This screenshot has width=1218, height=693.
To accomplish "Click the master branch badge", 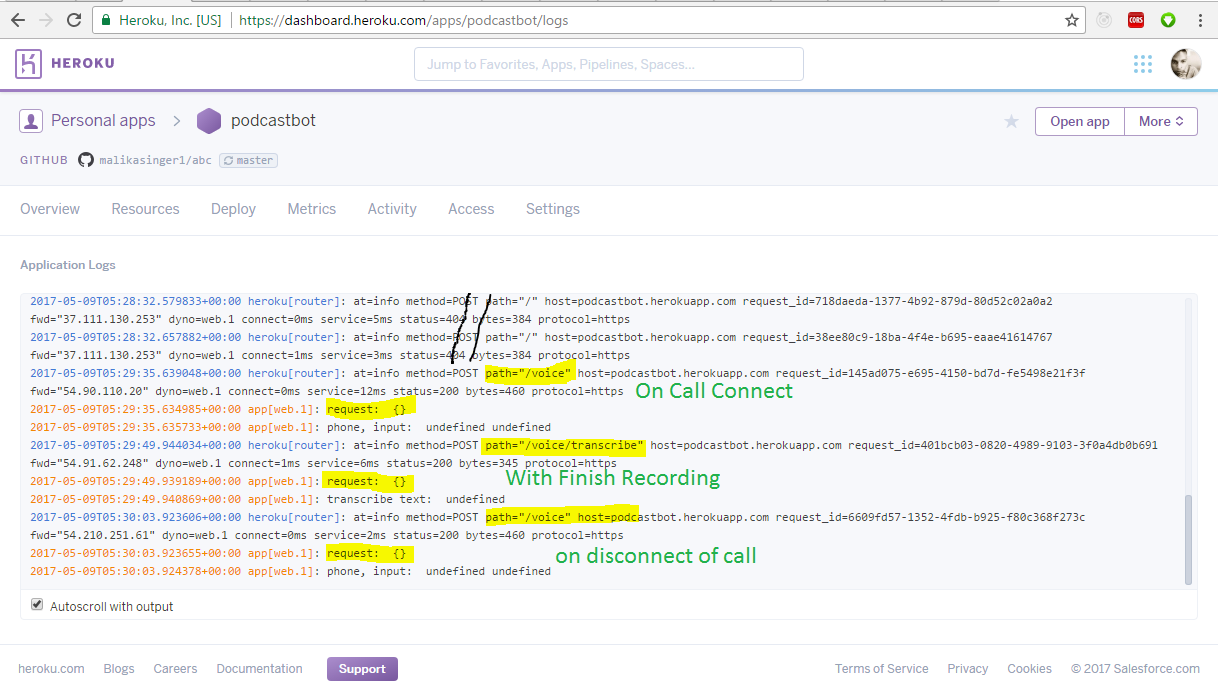I will 248,160.
